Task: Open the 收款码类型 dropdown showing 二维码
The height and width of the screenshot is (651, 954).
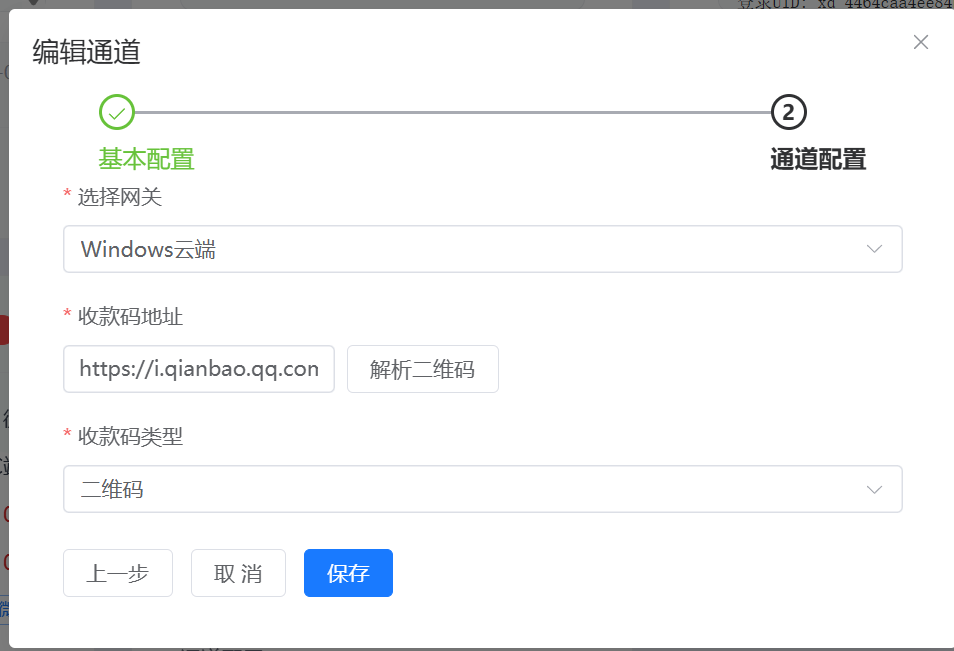Action: (x=482, y=489)
